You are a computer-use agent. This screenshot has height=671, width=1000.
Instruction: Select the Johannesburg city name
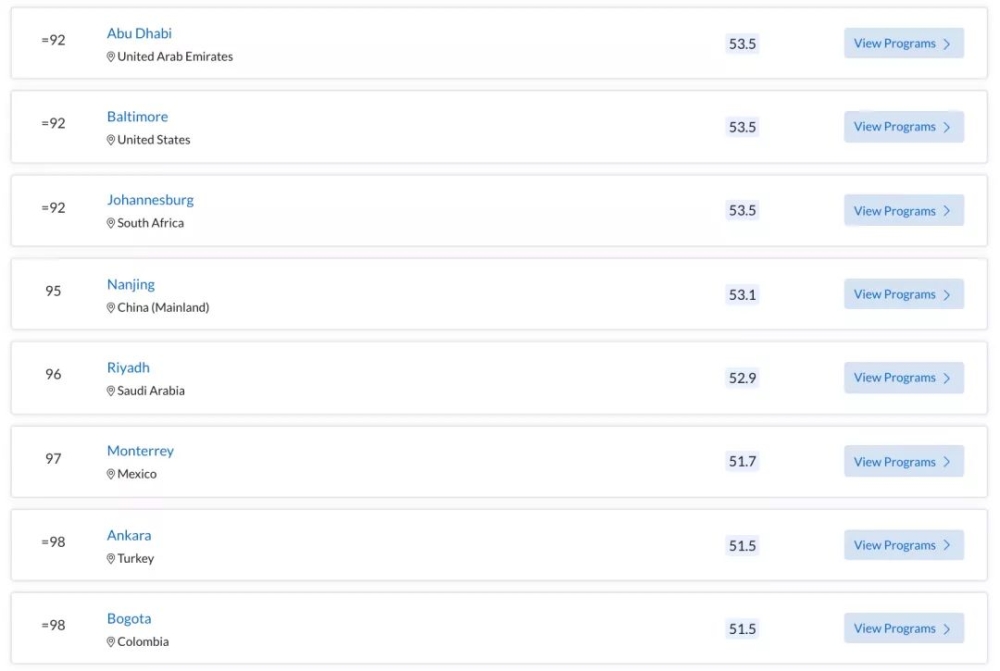(150, 200)
